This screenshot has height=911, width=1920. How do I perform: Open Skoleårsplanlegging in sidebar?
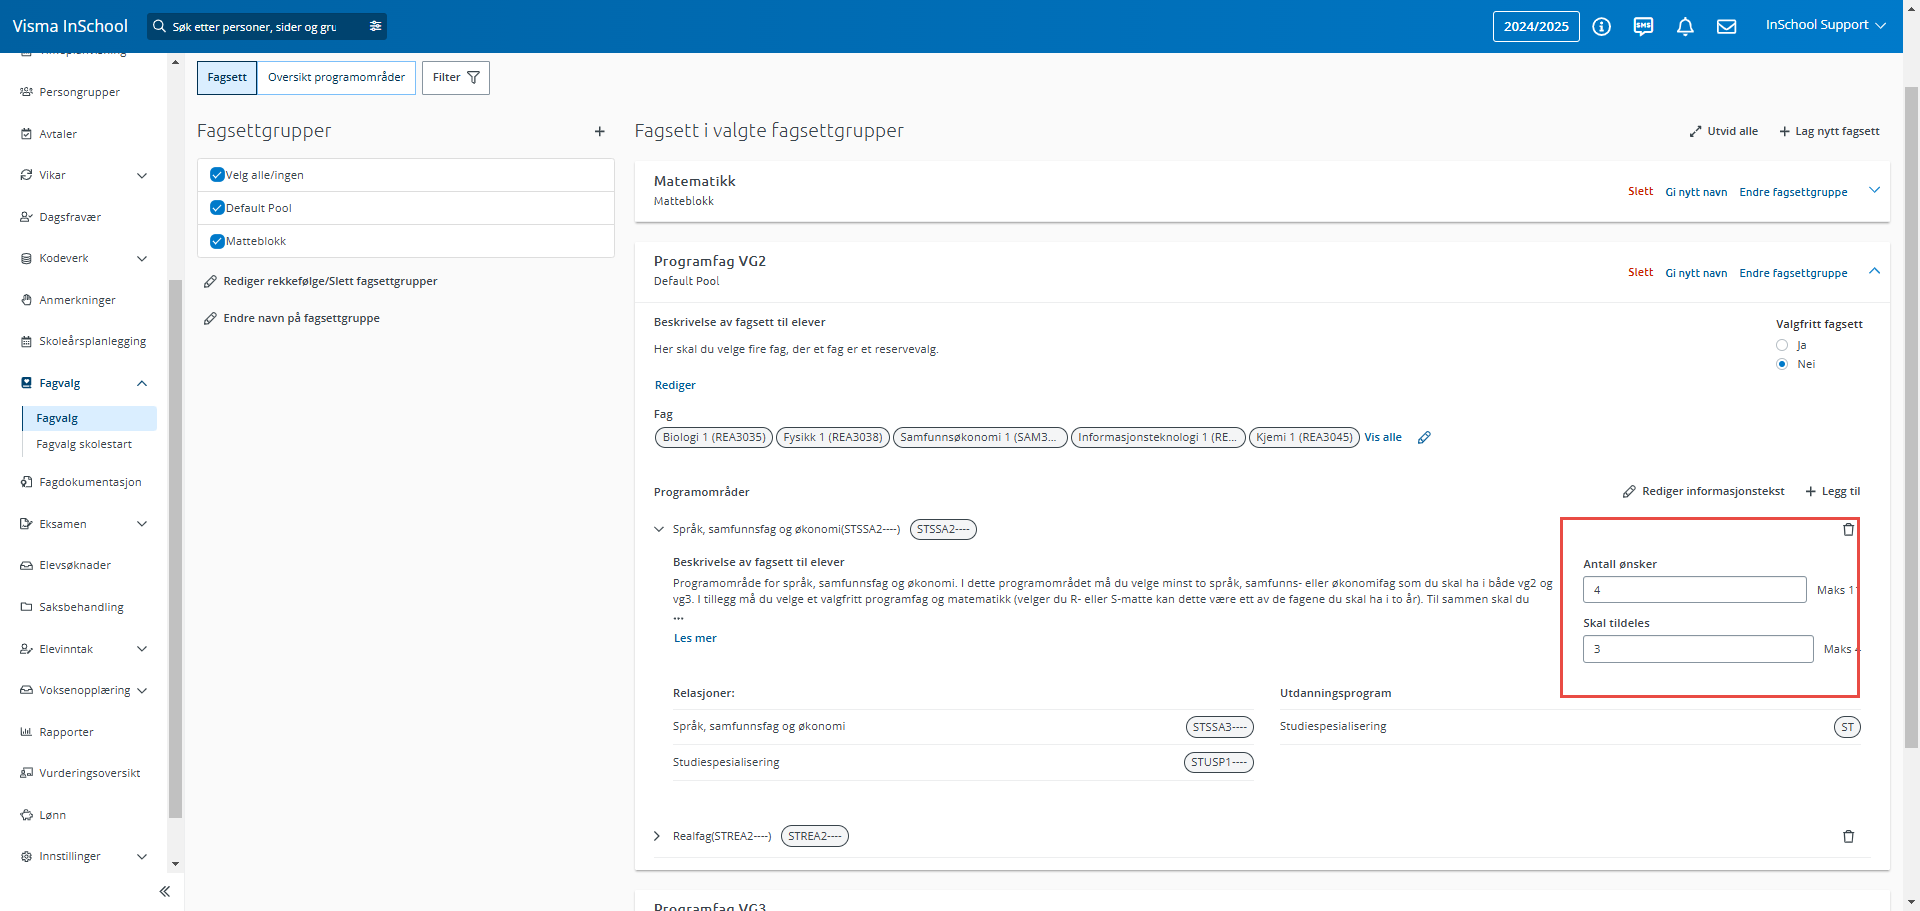pyautogui.click(x=92, y=341)
